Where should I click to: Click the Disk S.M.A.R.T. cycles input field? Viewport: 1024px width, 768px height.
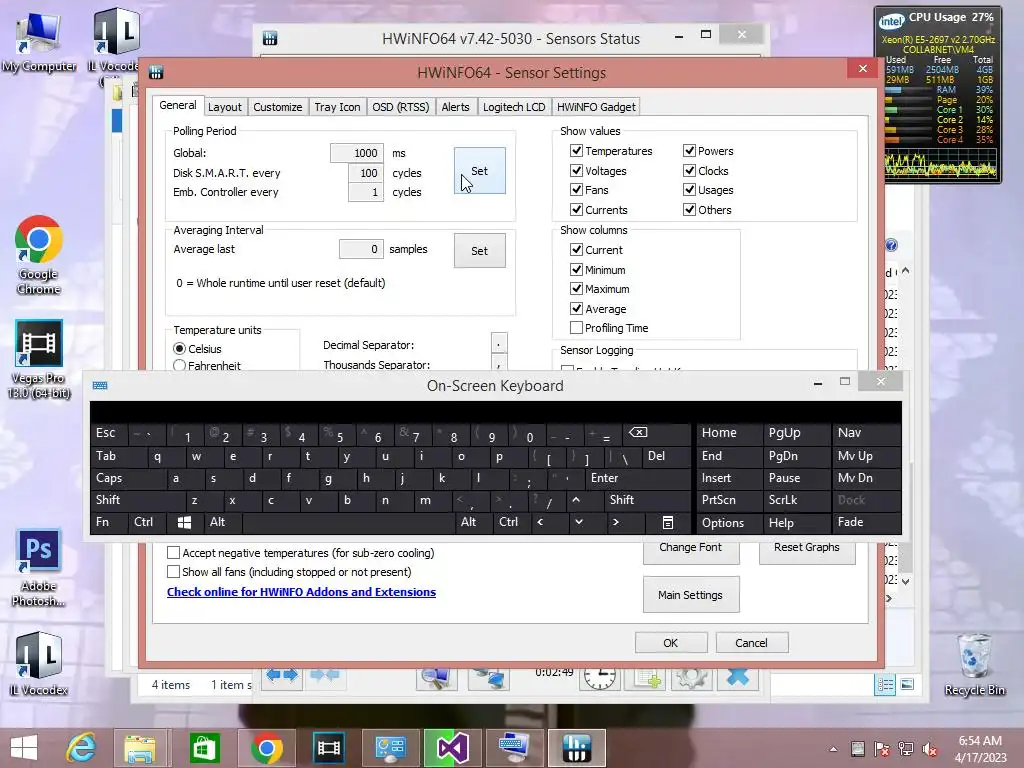tap(366, 173)
